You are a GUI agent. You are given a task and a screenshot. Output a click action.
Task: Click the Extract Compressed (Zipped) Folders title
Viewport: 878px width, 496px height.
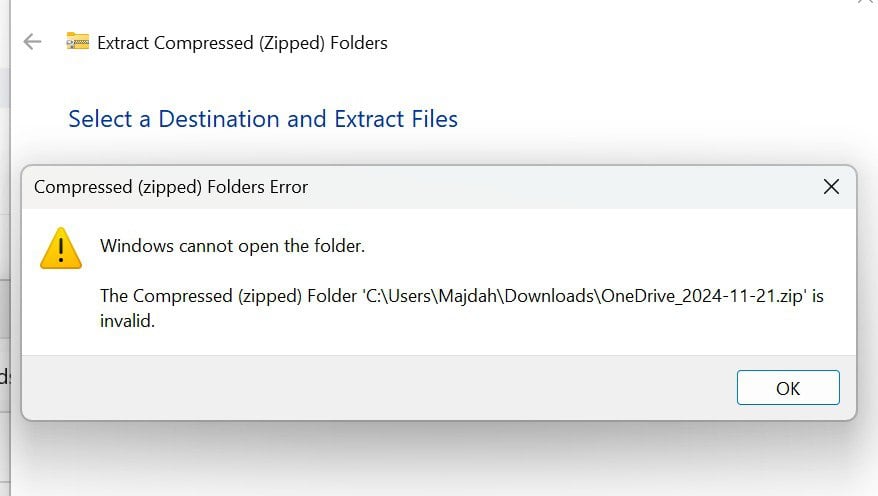242,43
